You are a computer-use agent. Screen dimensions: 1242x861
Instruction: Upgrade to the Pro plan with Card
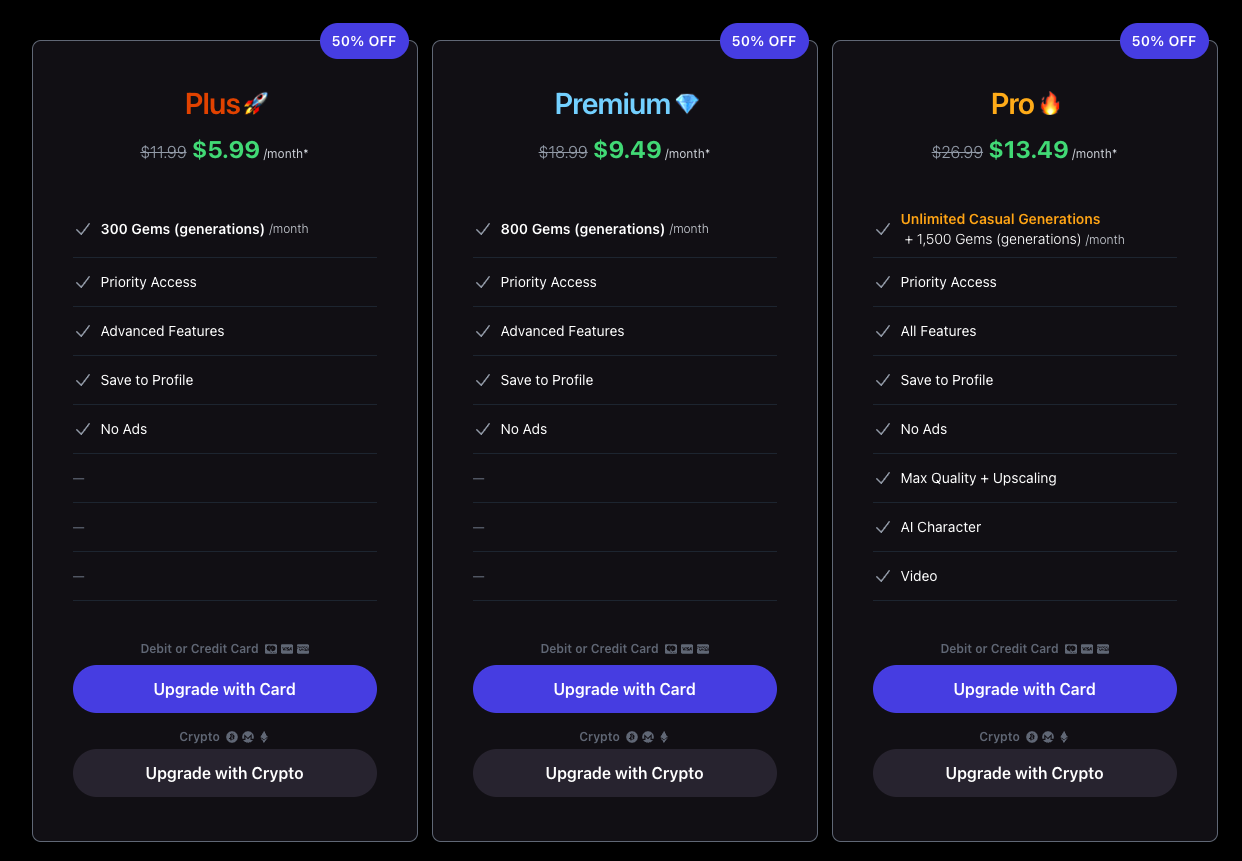click(1025, 689)
